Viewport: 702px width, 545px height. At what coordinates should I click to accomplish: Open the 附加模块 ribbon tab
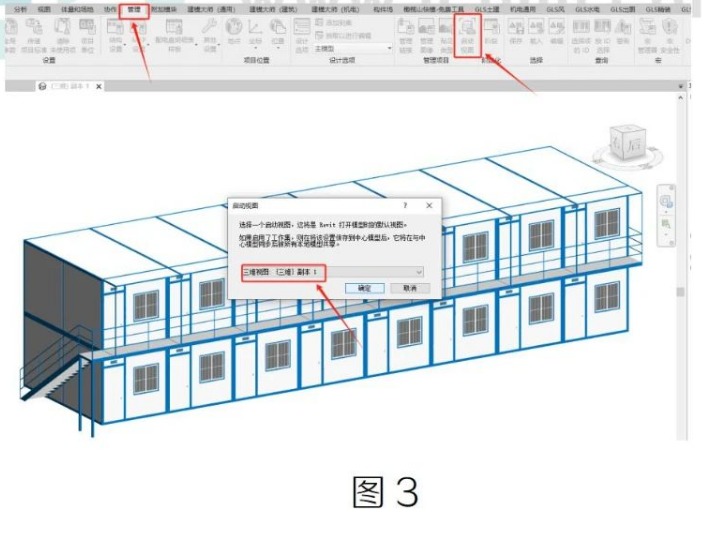163,9
